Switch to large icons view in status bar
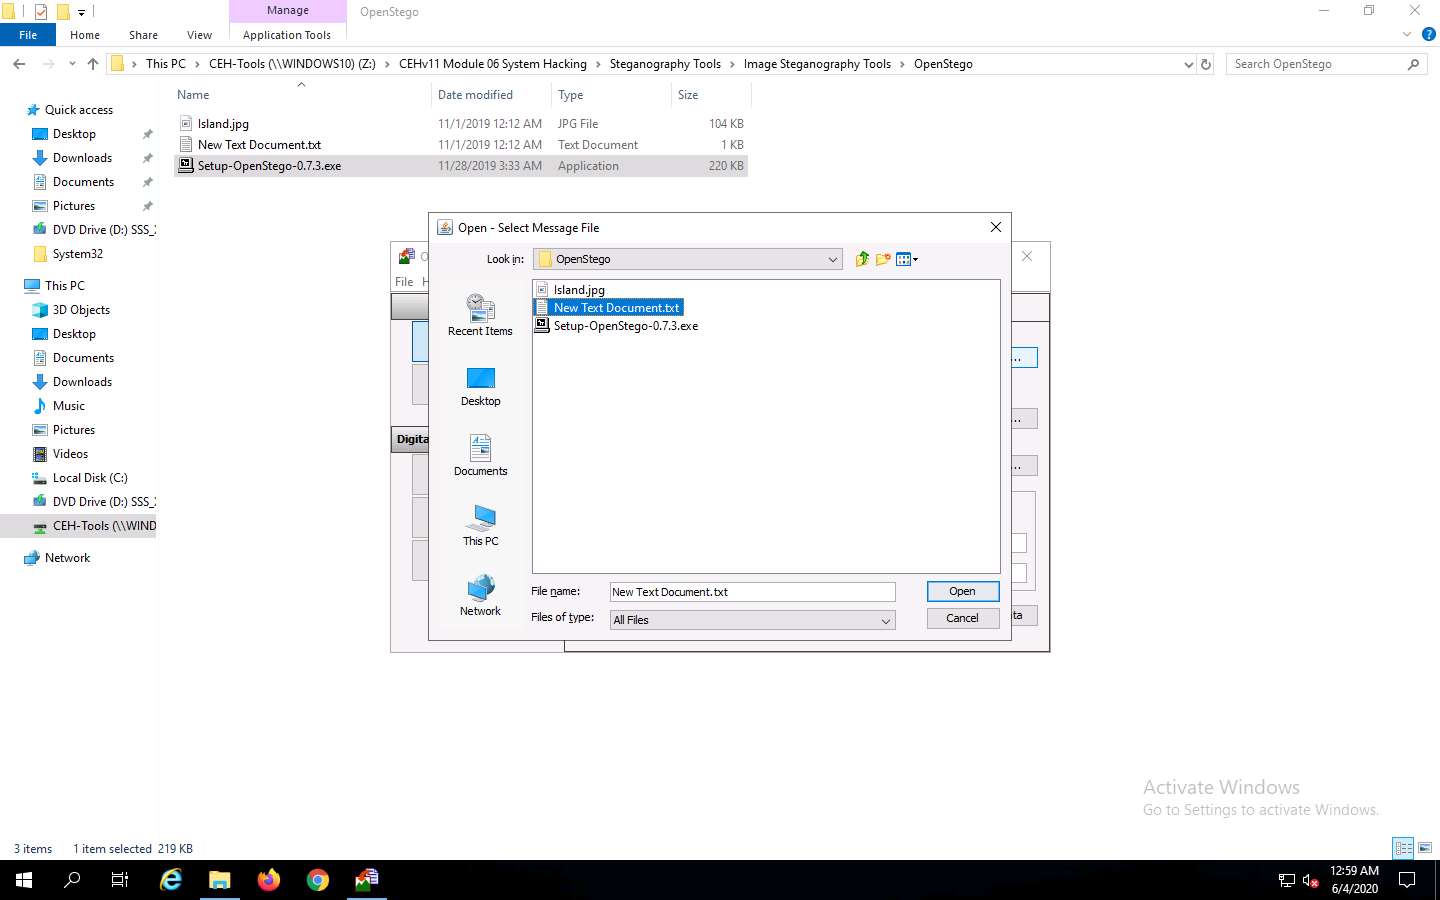Screen dimensions: 1440x900 point(1425,848)
